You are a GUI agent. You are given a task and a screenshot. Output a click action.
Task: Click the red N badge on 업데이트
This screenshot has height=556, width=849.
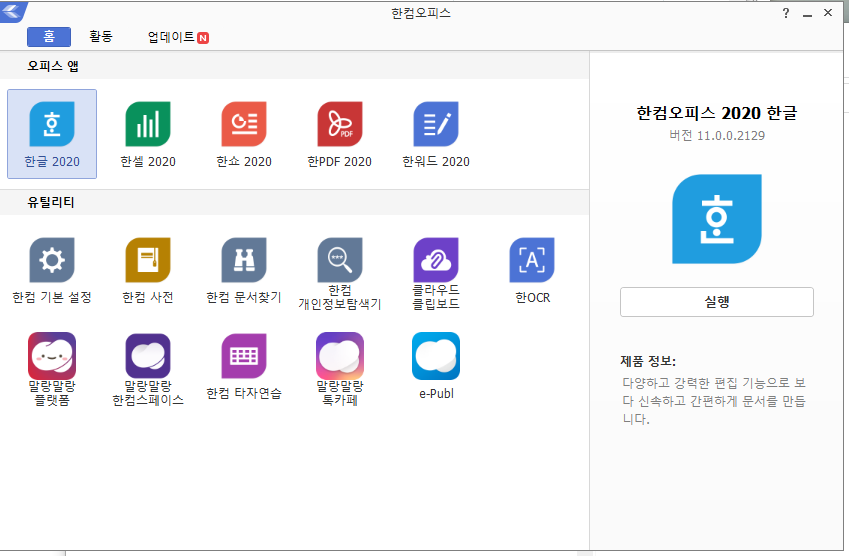[x=203, y=38]
